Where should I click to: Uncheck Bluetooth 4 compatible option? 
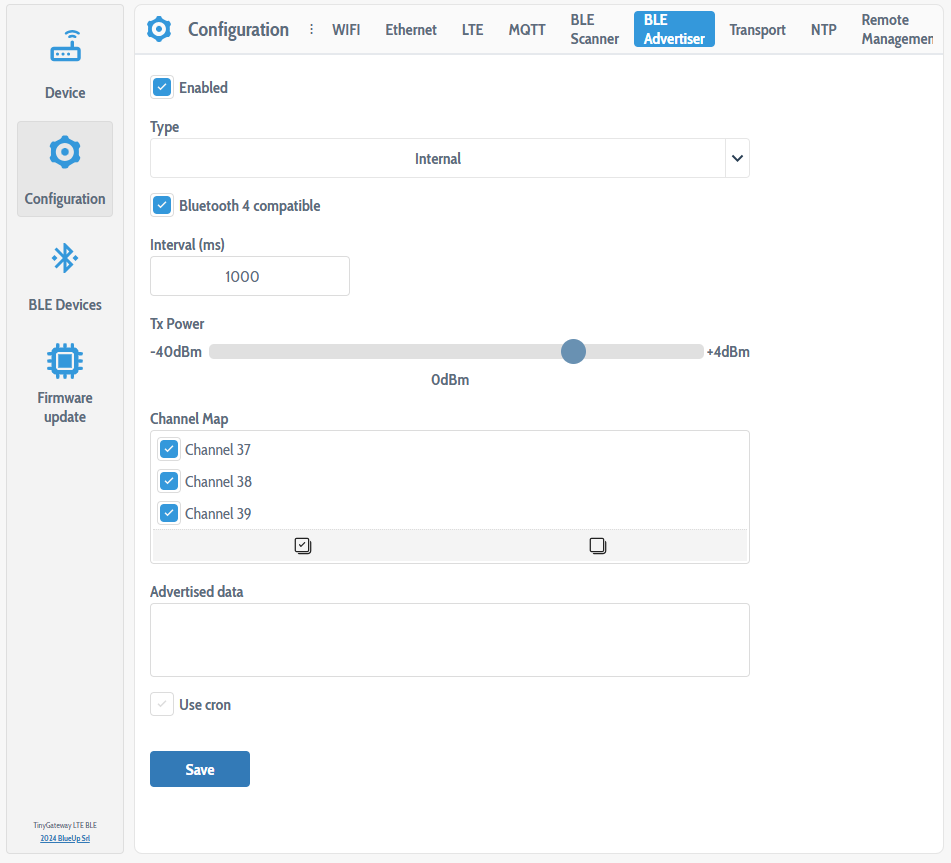162,206
